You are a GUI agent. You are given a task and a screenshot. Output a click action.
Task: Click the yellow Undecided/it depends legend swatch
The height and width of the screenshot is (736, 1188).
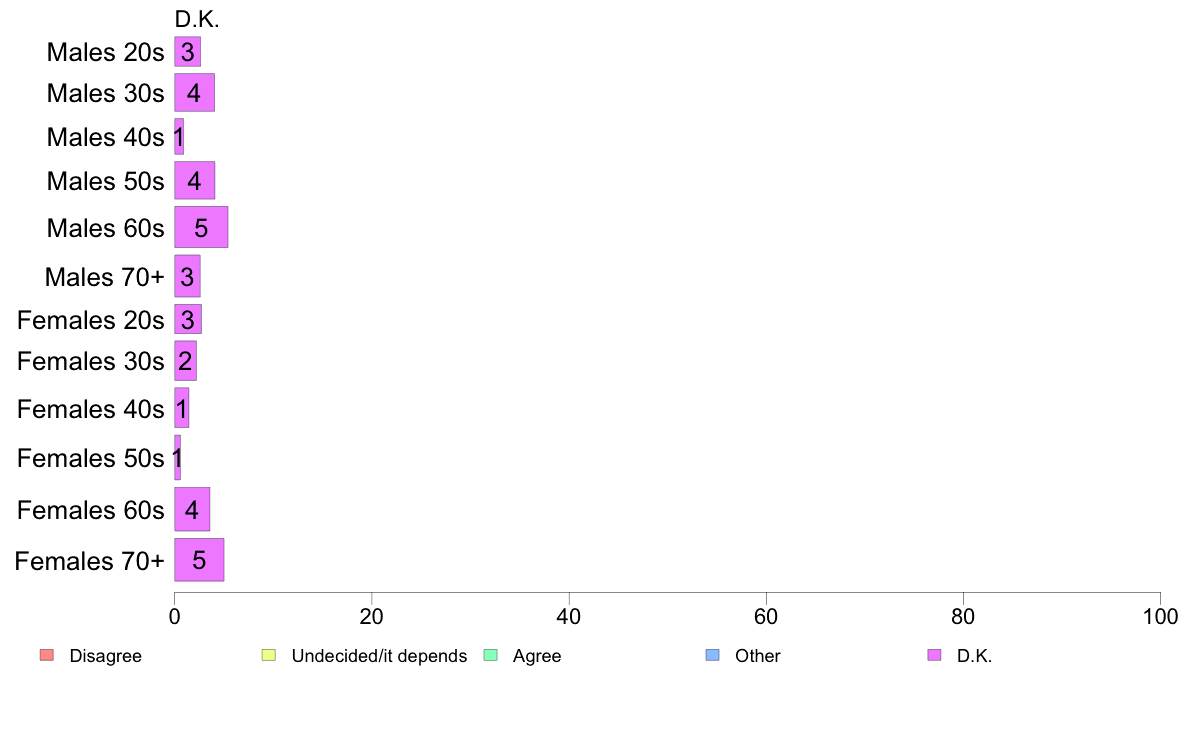(269, 655)
